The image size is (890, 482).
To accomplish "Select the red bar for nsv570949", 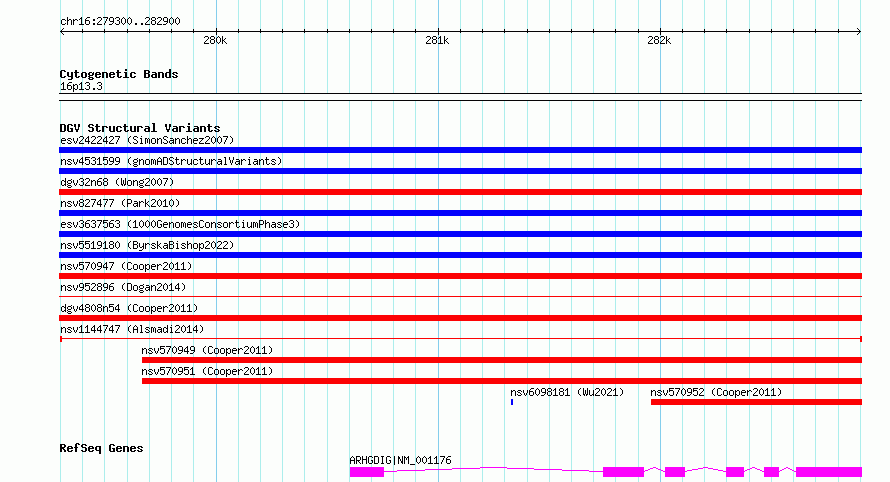I will point(502,360).
